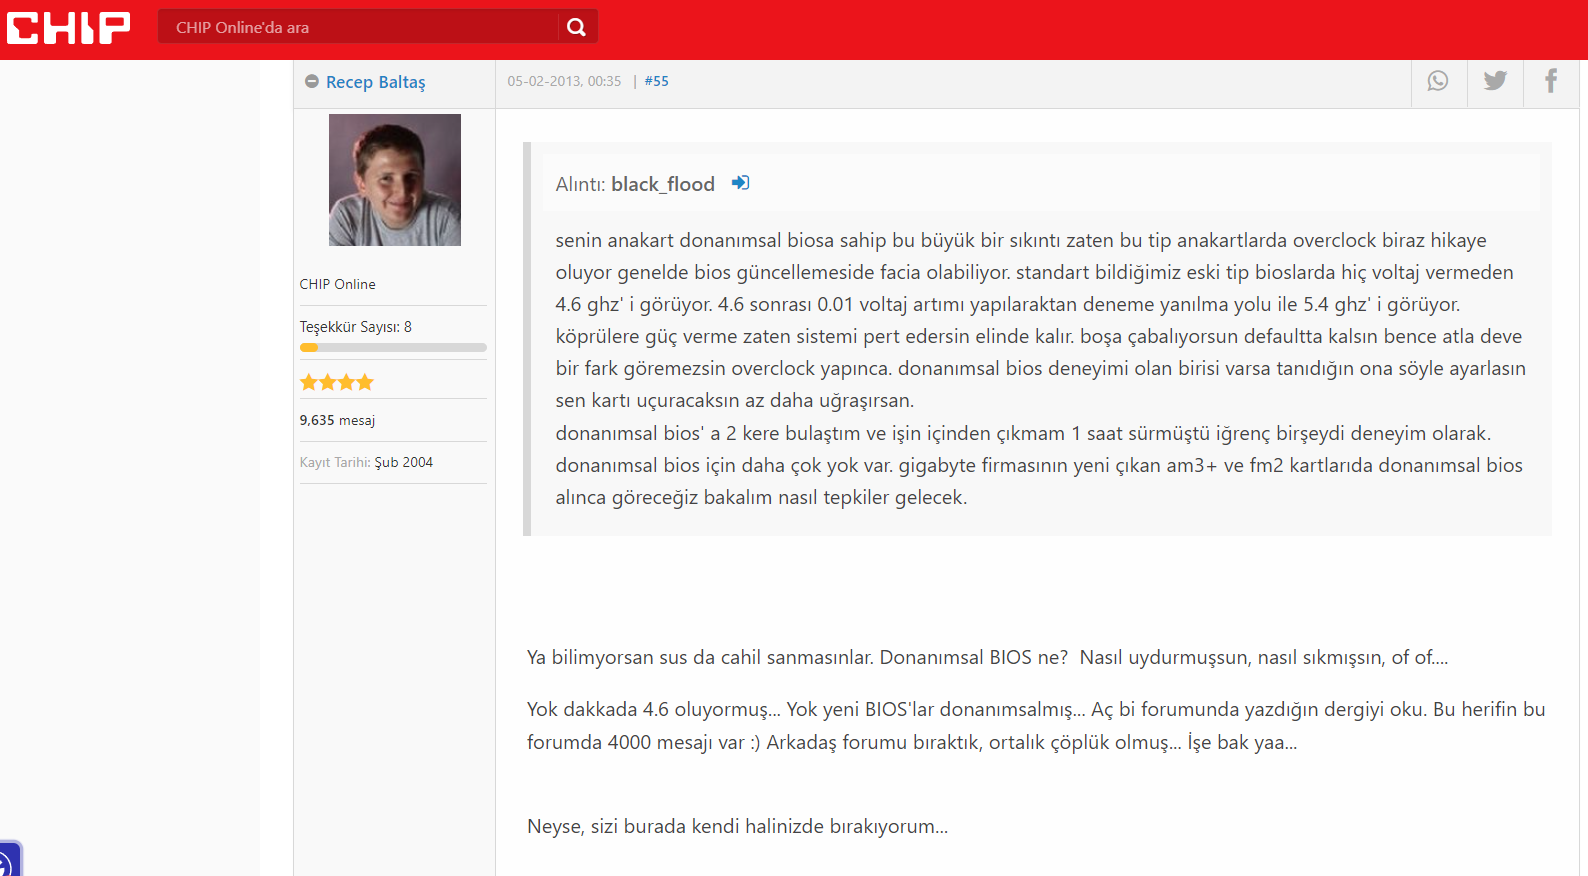The height and width of the screenshot is (876, 1588).
Task: Click offline status icon beside Recep Baltaş
Action: click(312, 81)
